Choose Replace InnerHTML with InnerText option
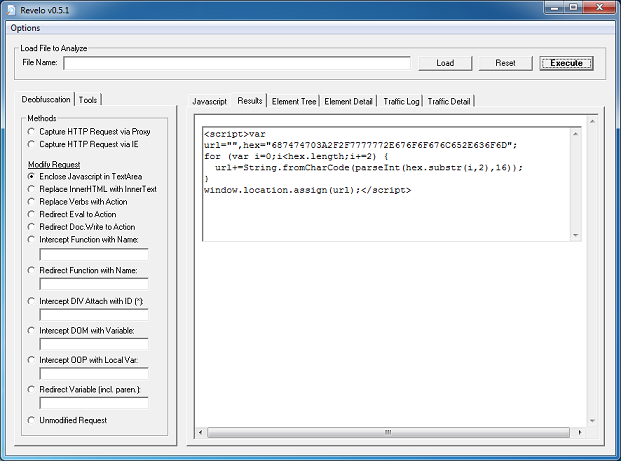Image resolution: width=621 pixels, height=461 pixels. click(32, 189)
